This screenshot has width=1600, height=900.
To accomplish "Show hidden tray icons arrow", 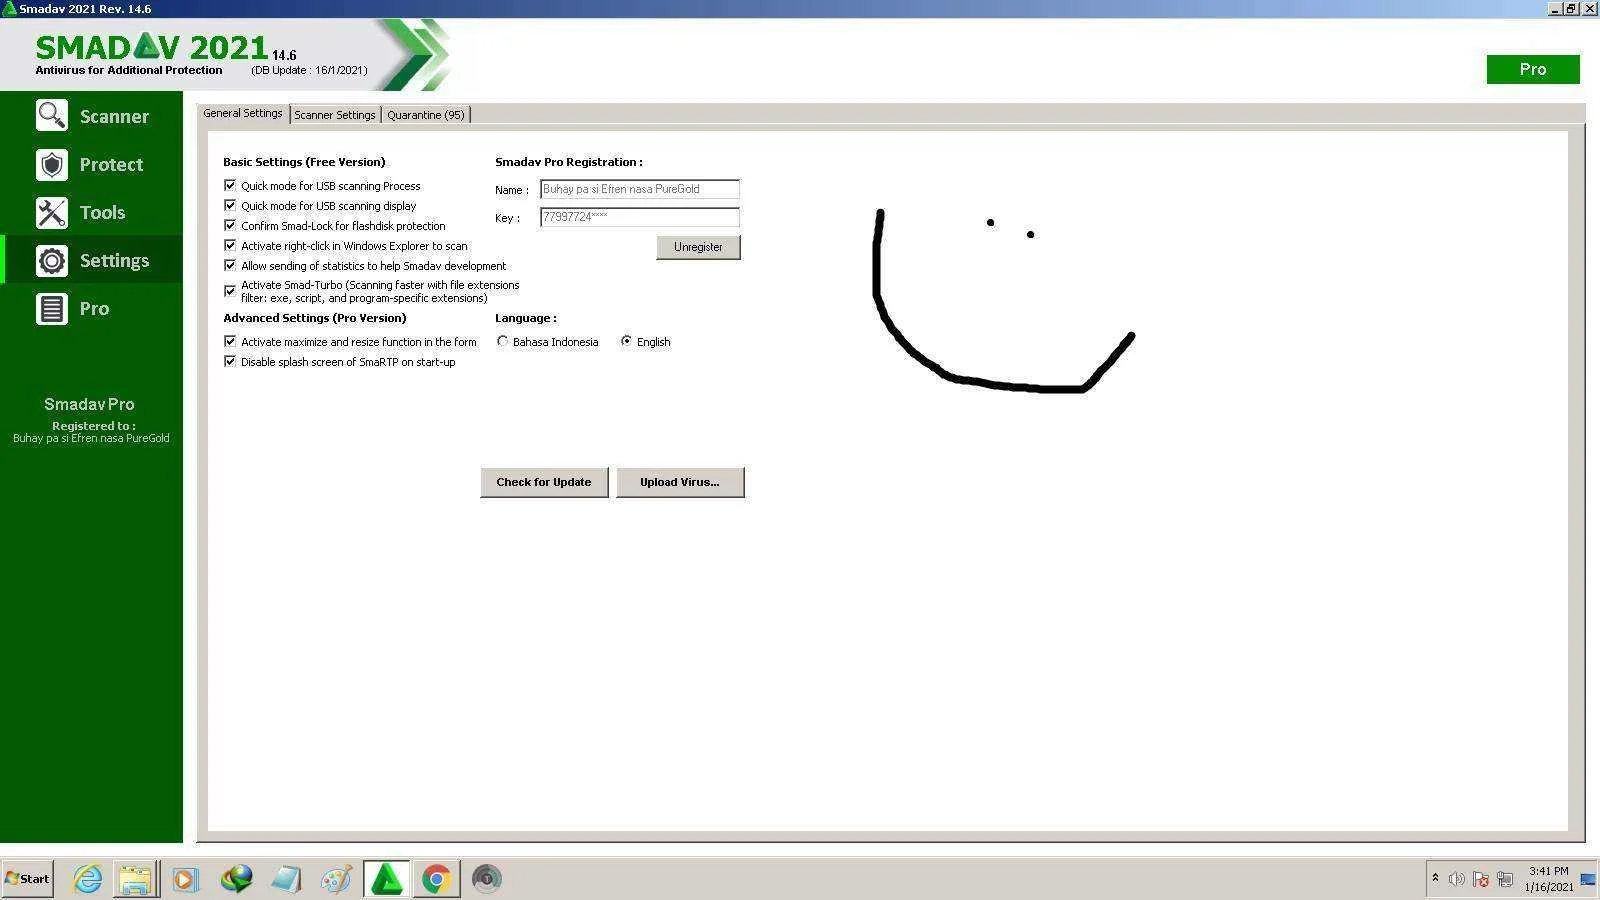I will tap(1435, 878).
